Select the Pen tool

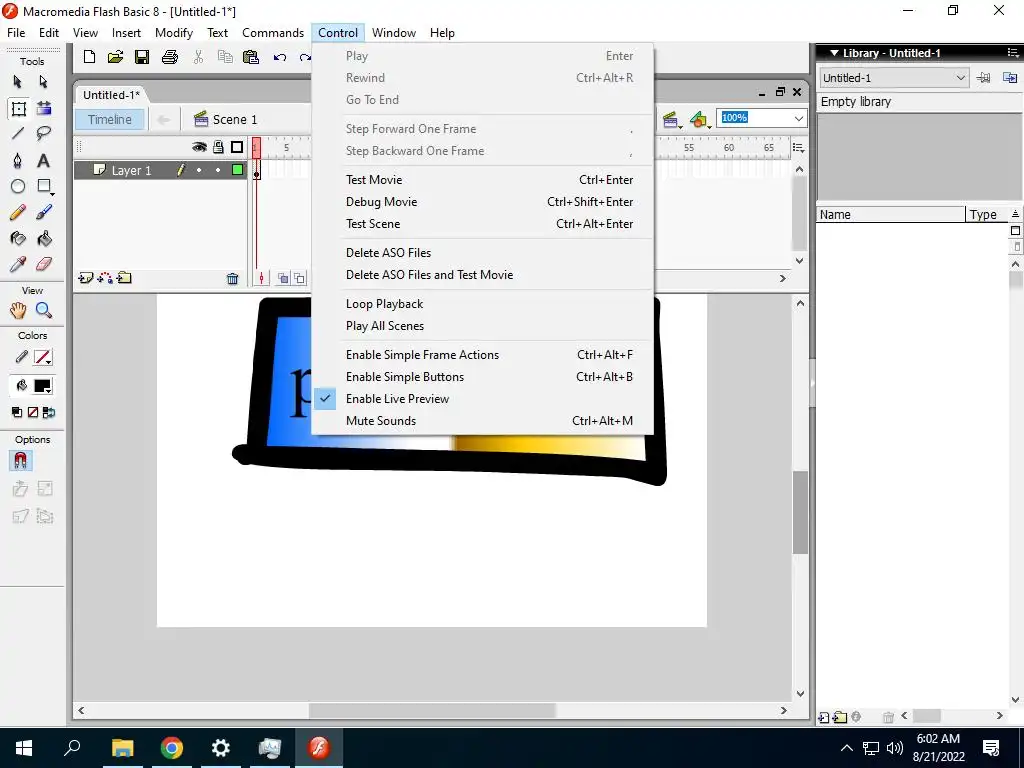click(x=18, y=161)
